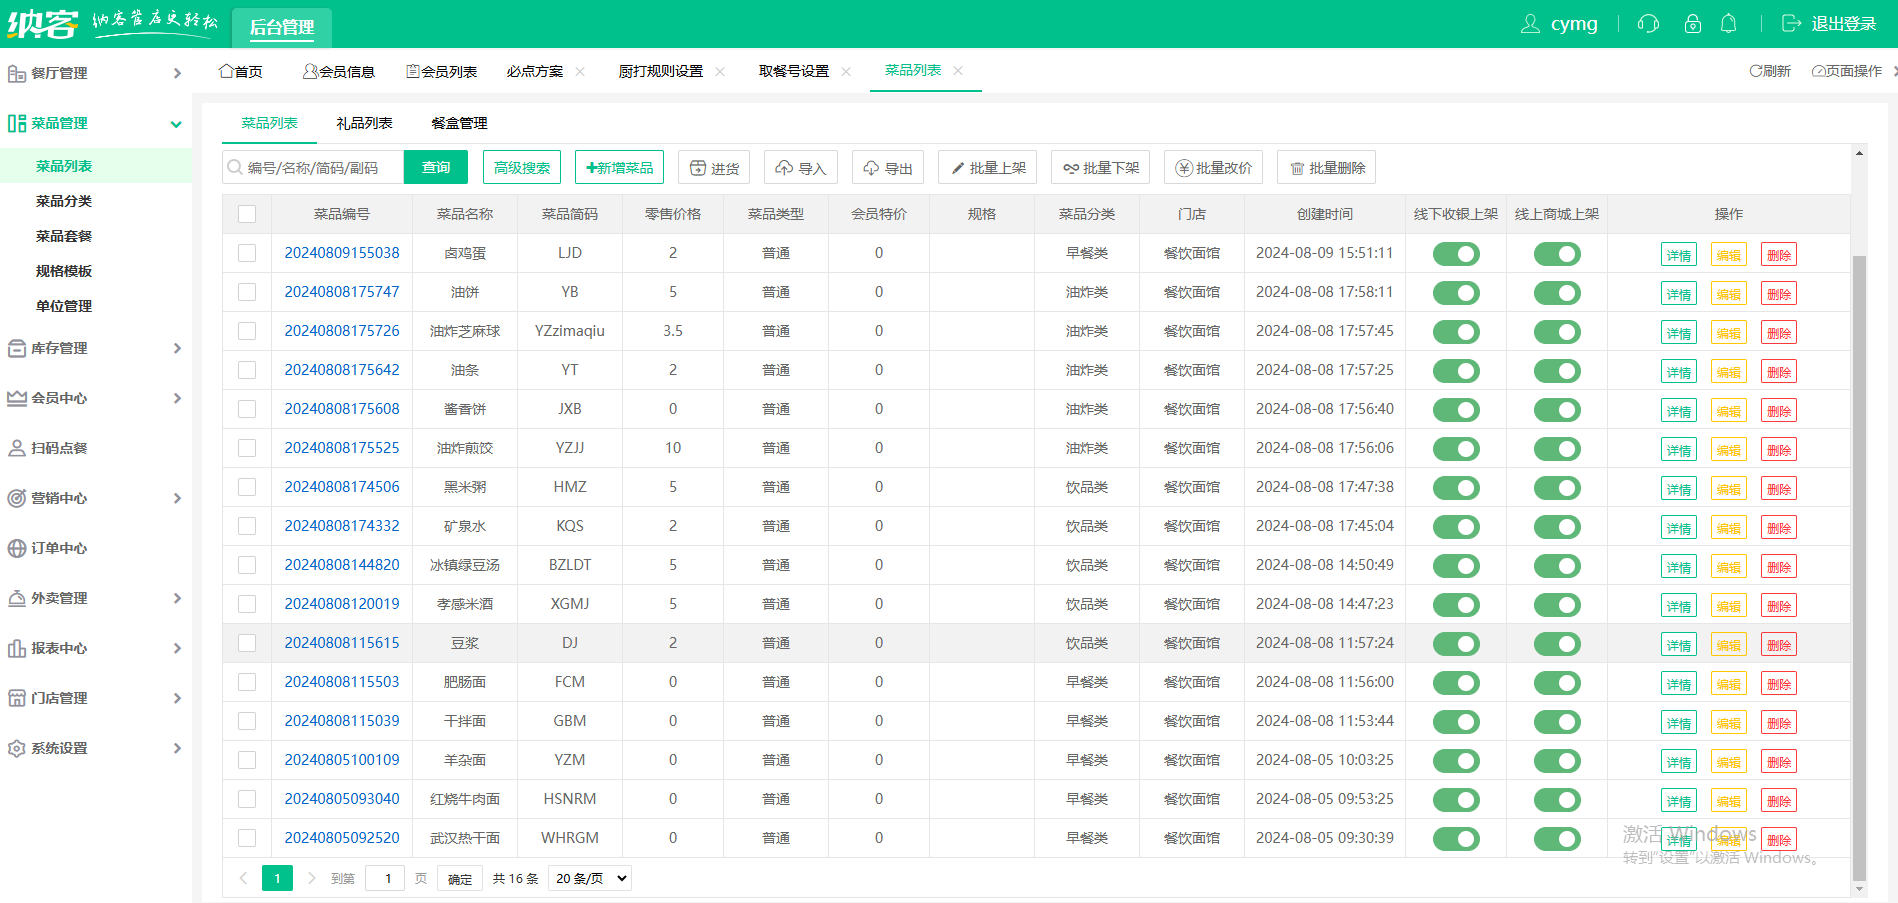Switch to the 礼品列表 tab

coord(364,123)
